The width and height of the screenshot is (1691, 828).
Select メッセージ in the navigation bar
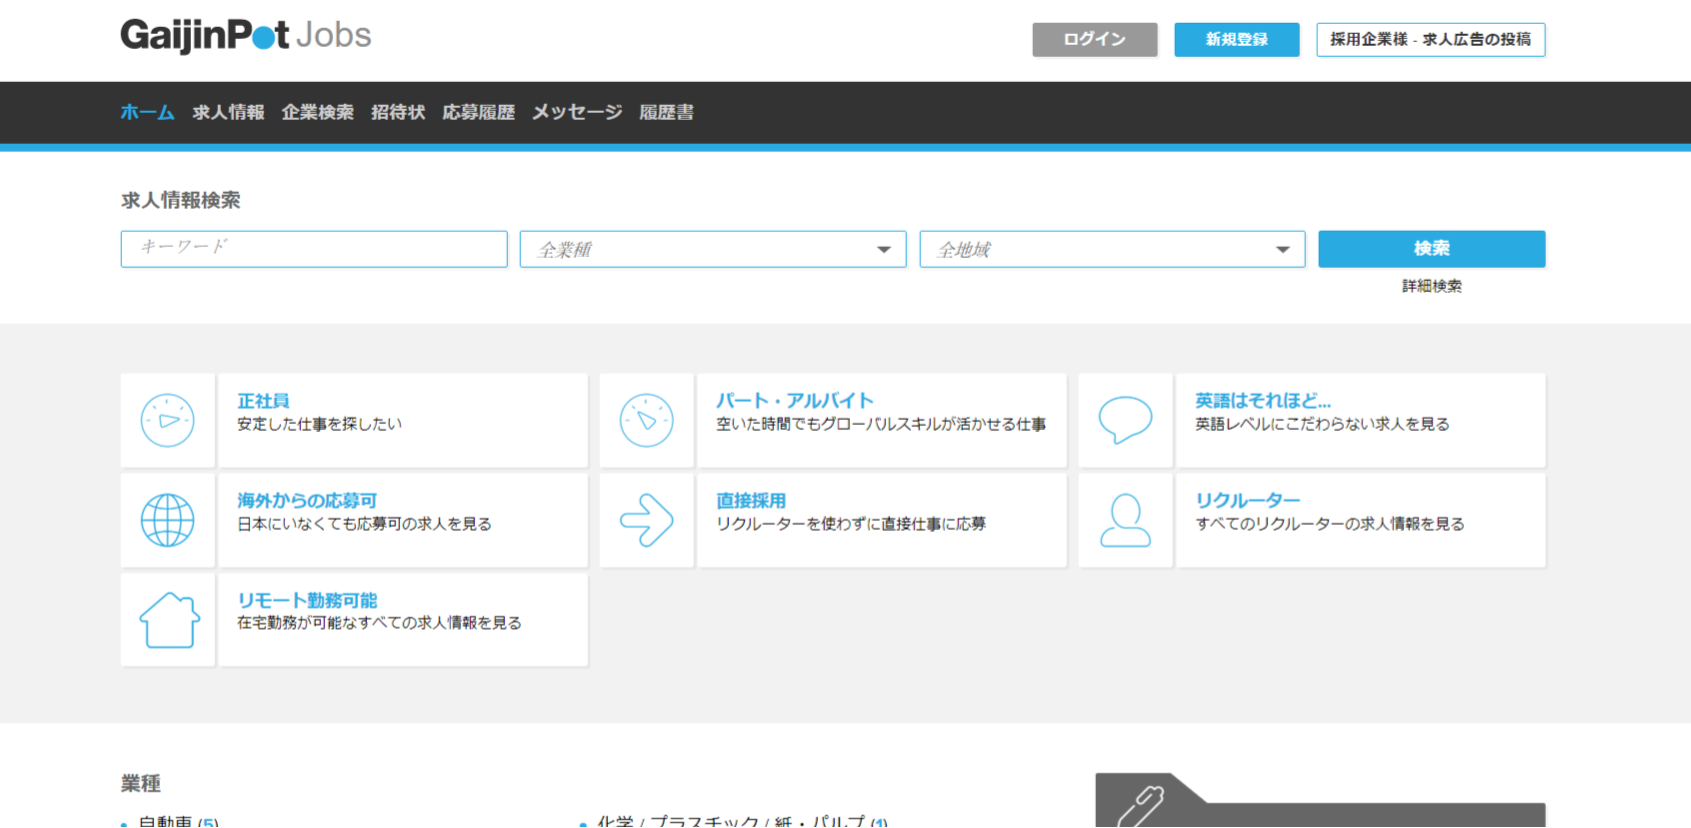(577, 112)
